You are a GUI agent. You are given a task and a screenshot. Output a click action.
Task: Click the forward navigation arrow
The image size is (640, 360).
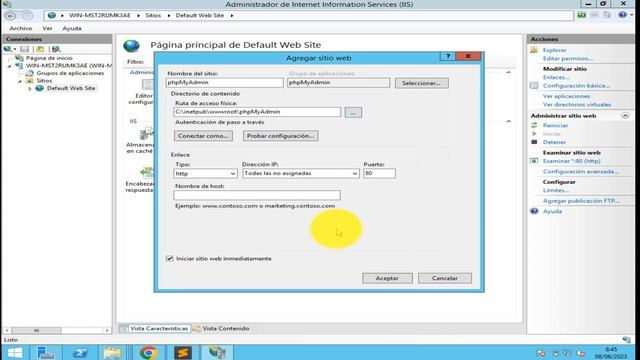[27, 16]
